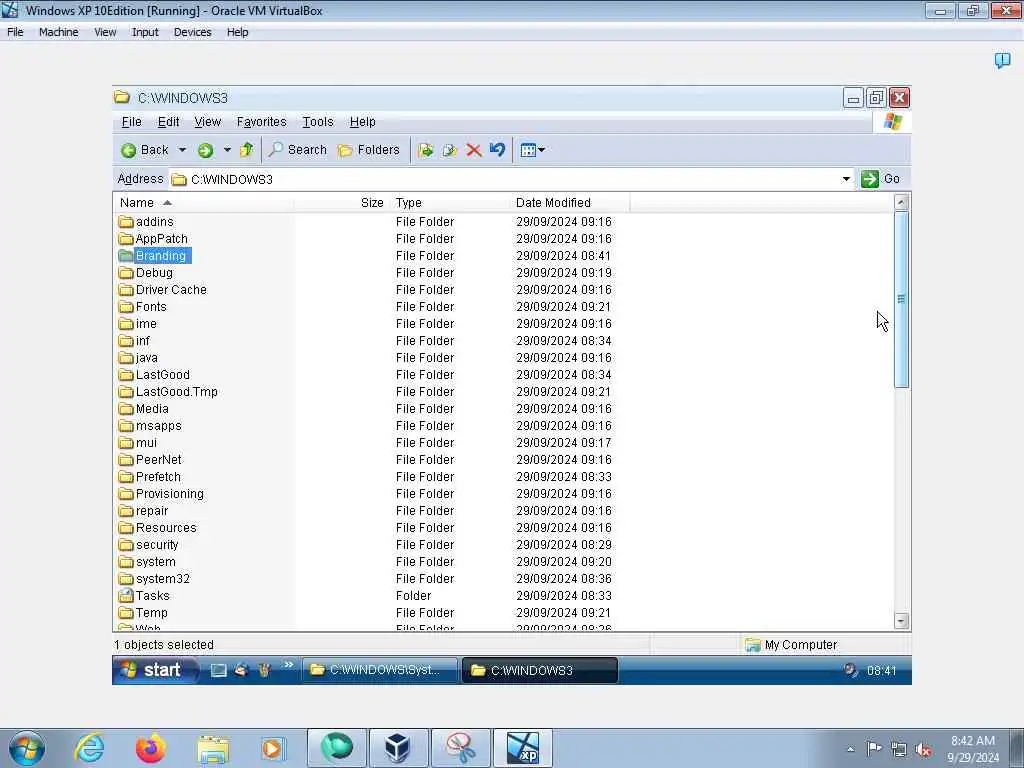Select the Fonts folder icon

pyautogui.click(x=126, y=307)
